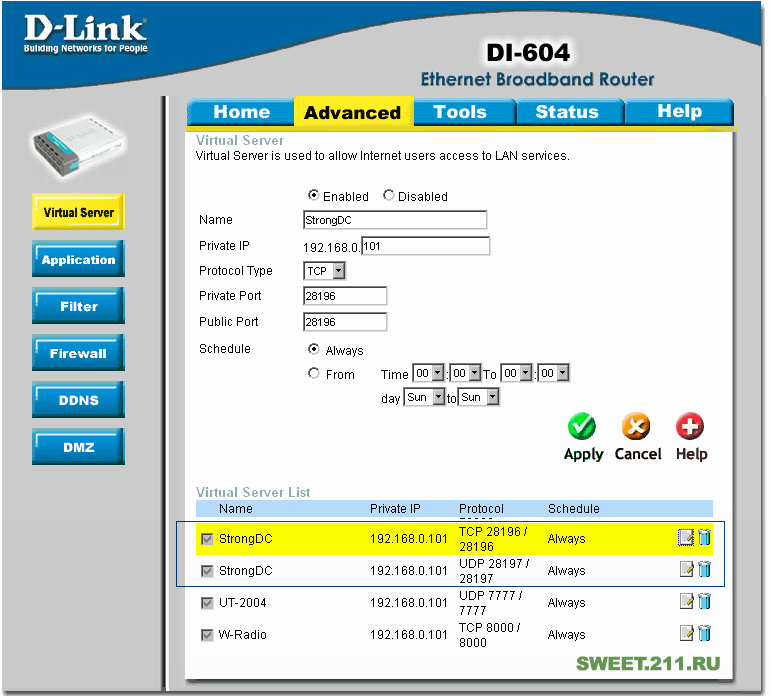Click the Private Port input field

[345, 296]
